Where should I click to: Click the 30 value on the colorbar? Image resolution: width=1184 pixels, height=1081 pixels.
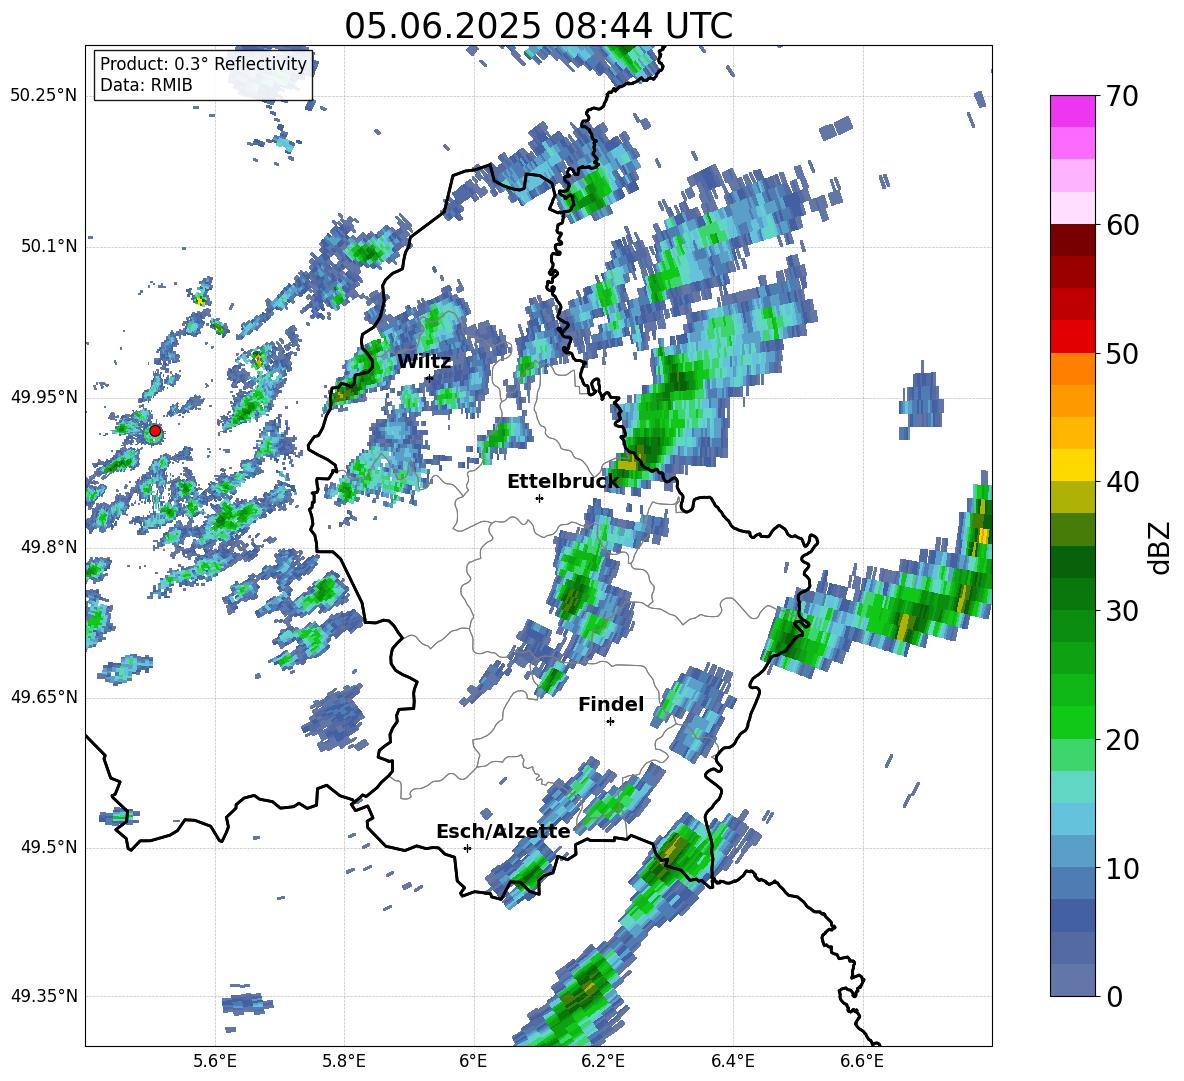pos(1122,610)
